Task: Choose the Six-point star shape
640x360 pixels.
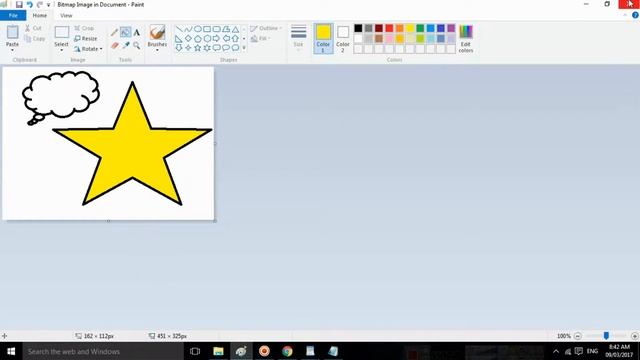Action: point(207,48)
